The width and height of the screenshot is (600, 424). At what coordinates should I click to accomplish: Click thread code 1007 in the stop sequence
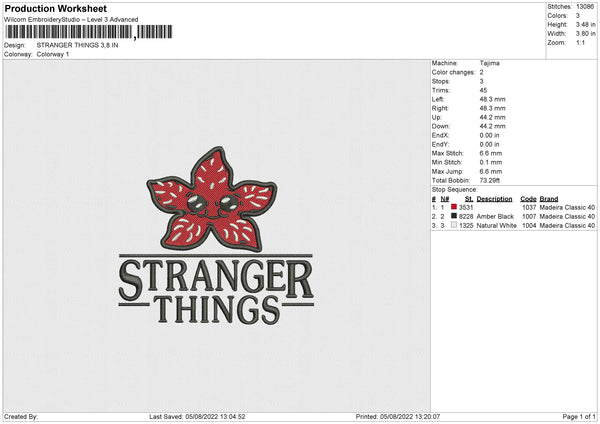[x=529, y=217]
